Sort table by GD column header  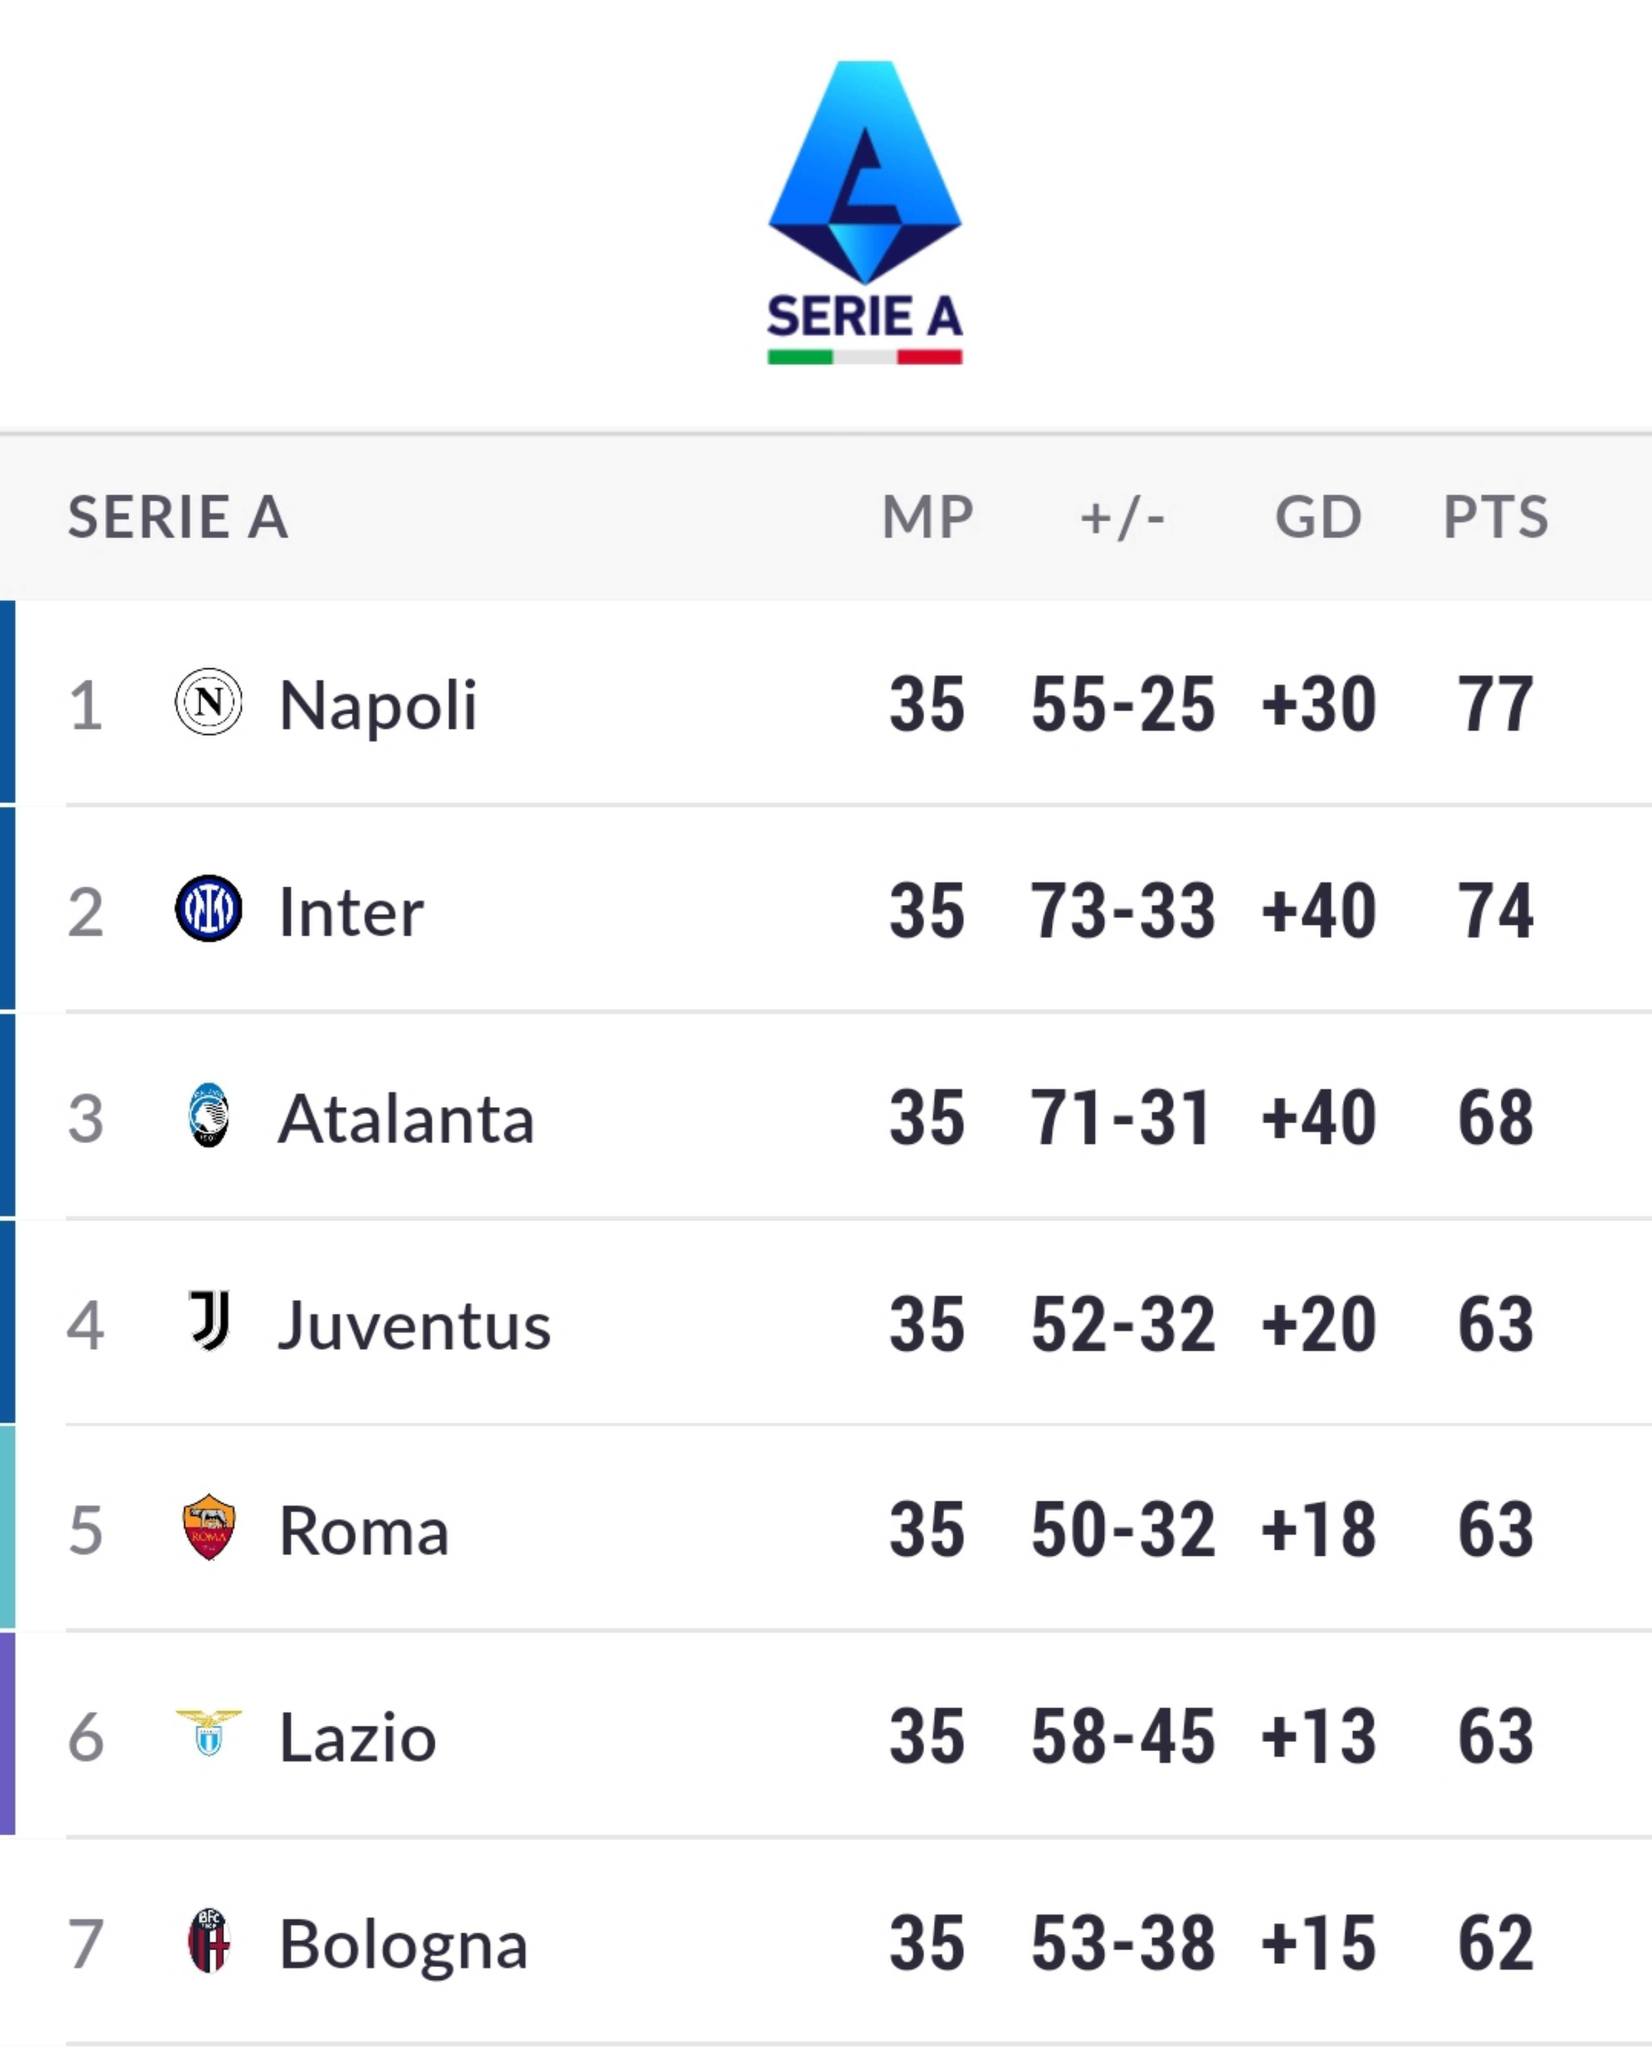coord(1318,517)
